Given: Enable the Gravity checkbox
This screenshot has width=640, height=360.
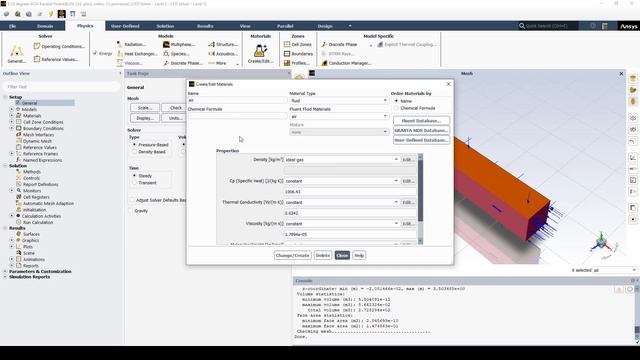Looking at the screenshot, I should (x=131, y=211).
